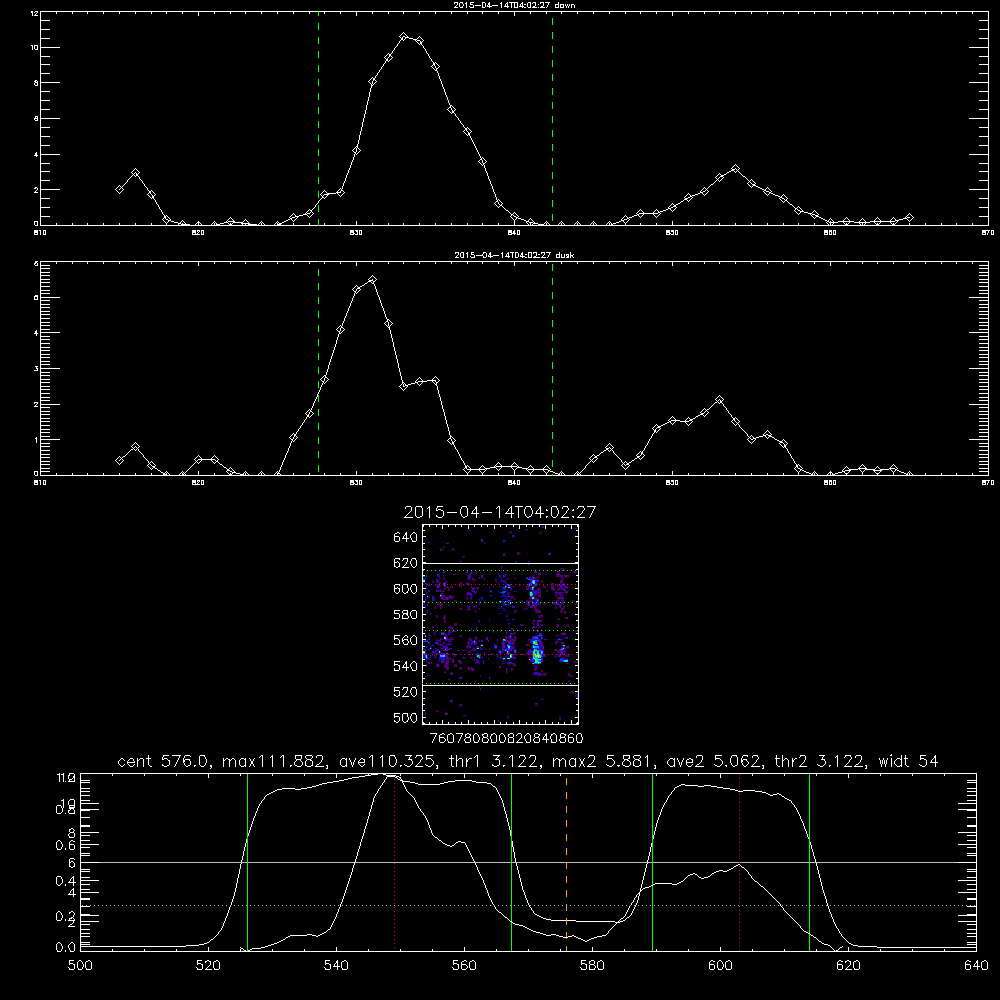1000x1000 pixels.
Task: Click the '2015-04-14T04:02:27 dusk' plot title
Action: (514, 255)
